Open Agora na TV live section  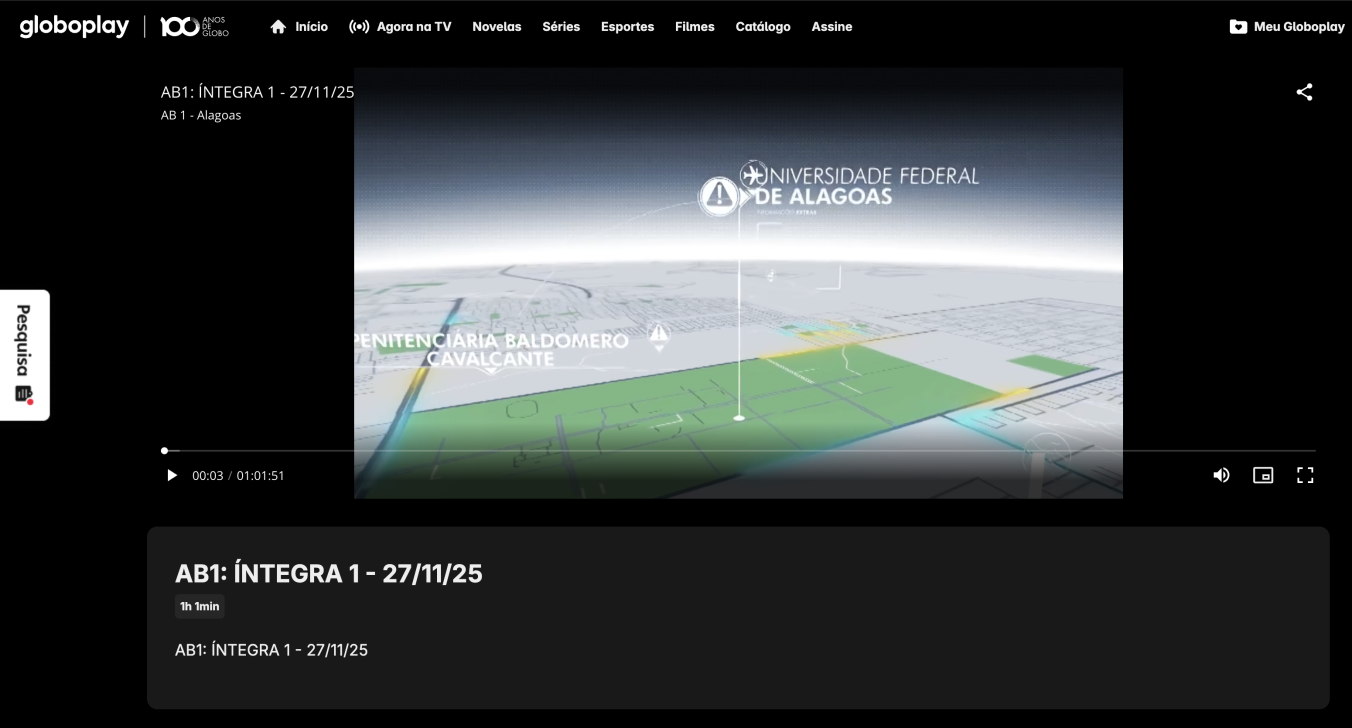(x=400, y=27)
